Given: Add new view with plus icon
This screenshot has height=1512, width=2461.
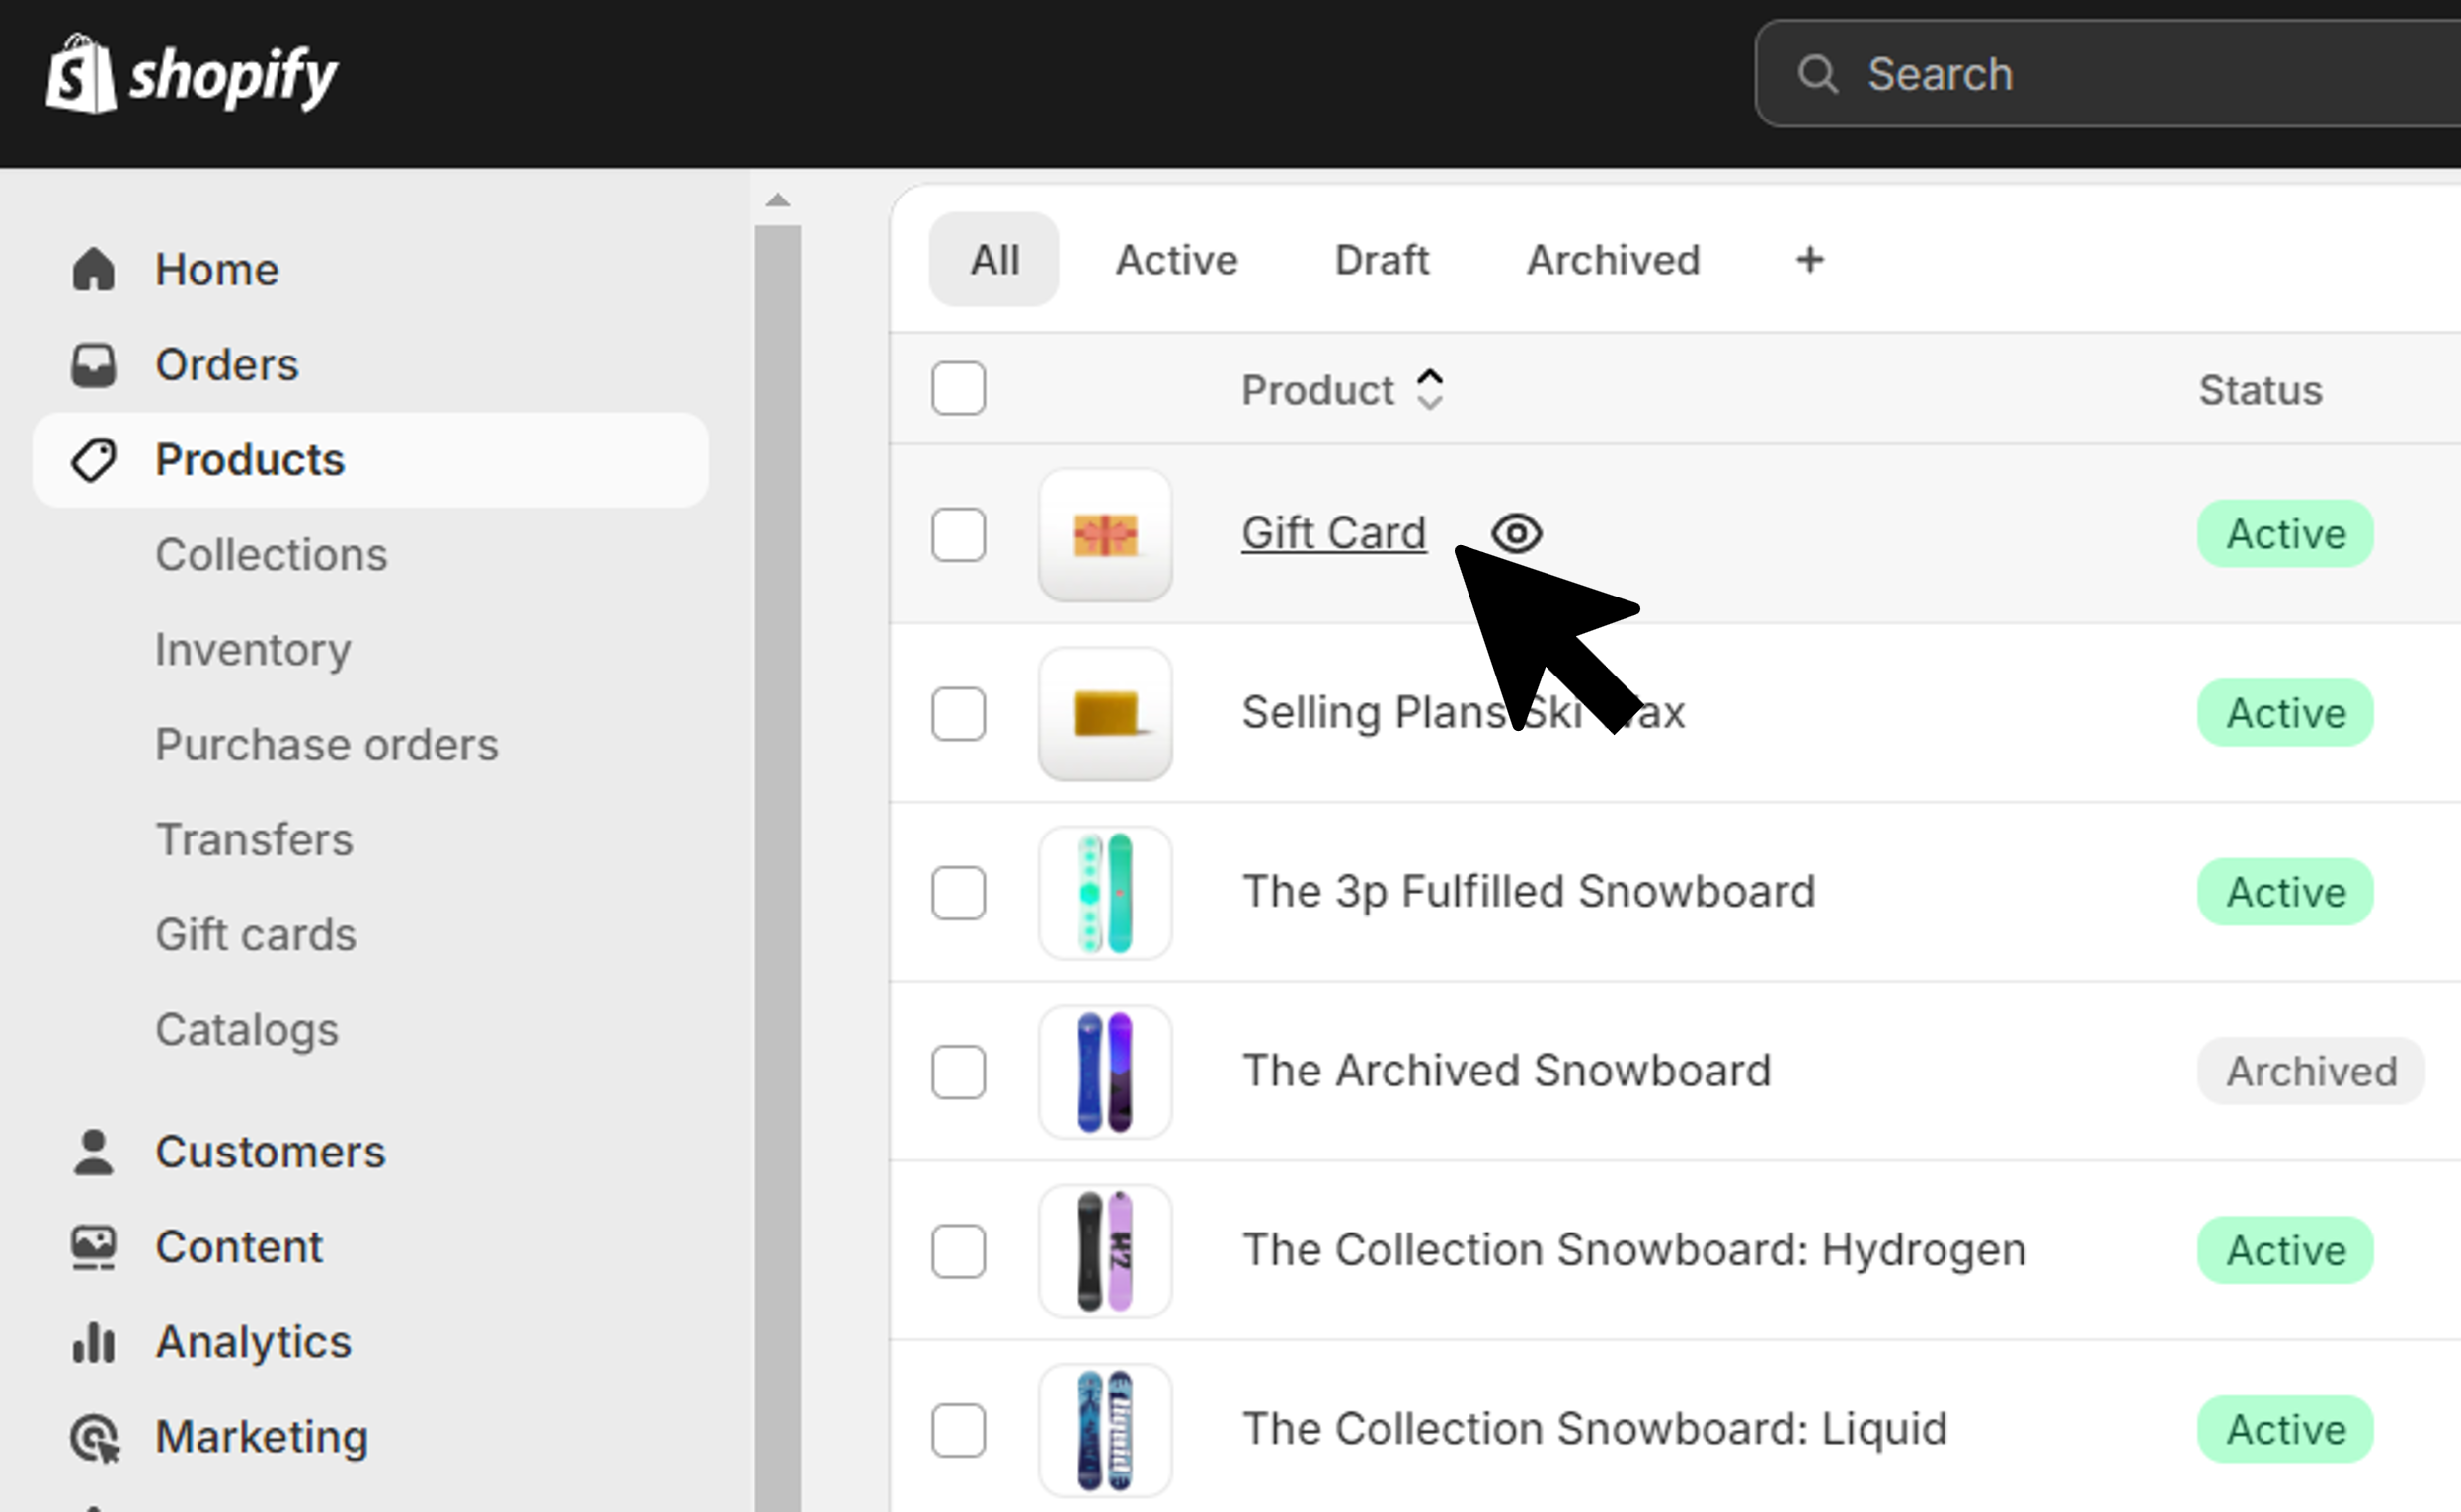Looking at the screenshot, I should pos(1809,260).
